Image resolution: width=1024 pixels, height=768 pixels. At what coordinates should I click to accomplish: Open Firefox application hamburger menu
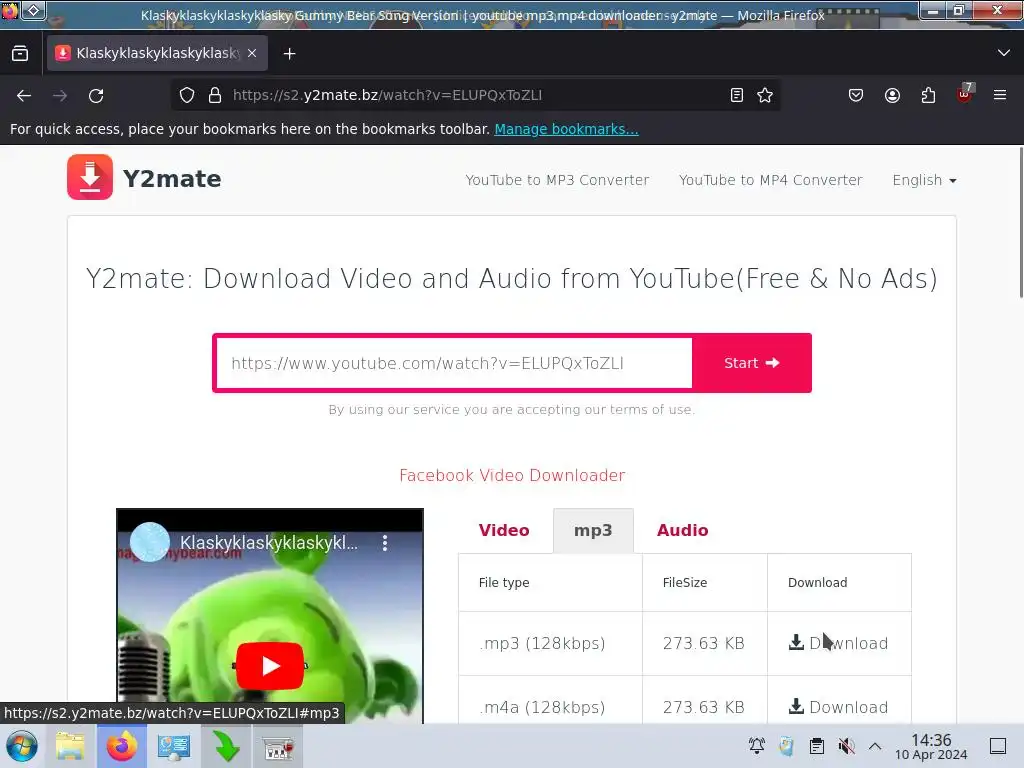coord(1000,95)
